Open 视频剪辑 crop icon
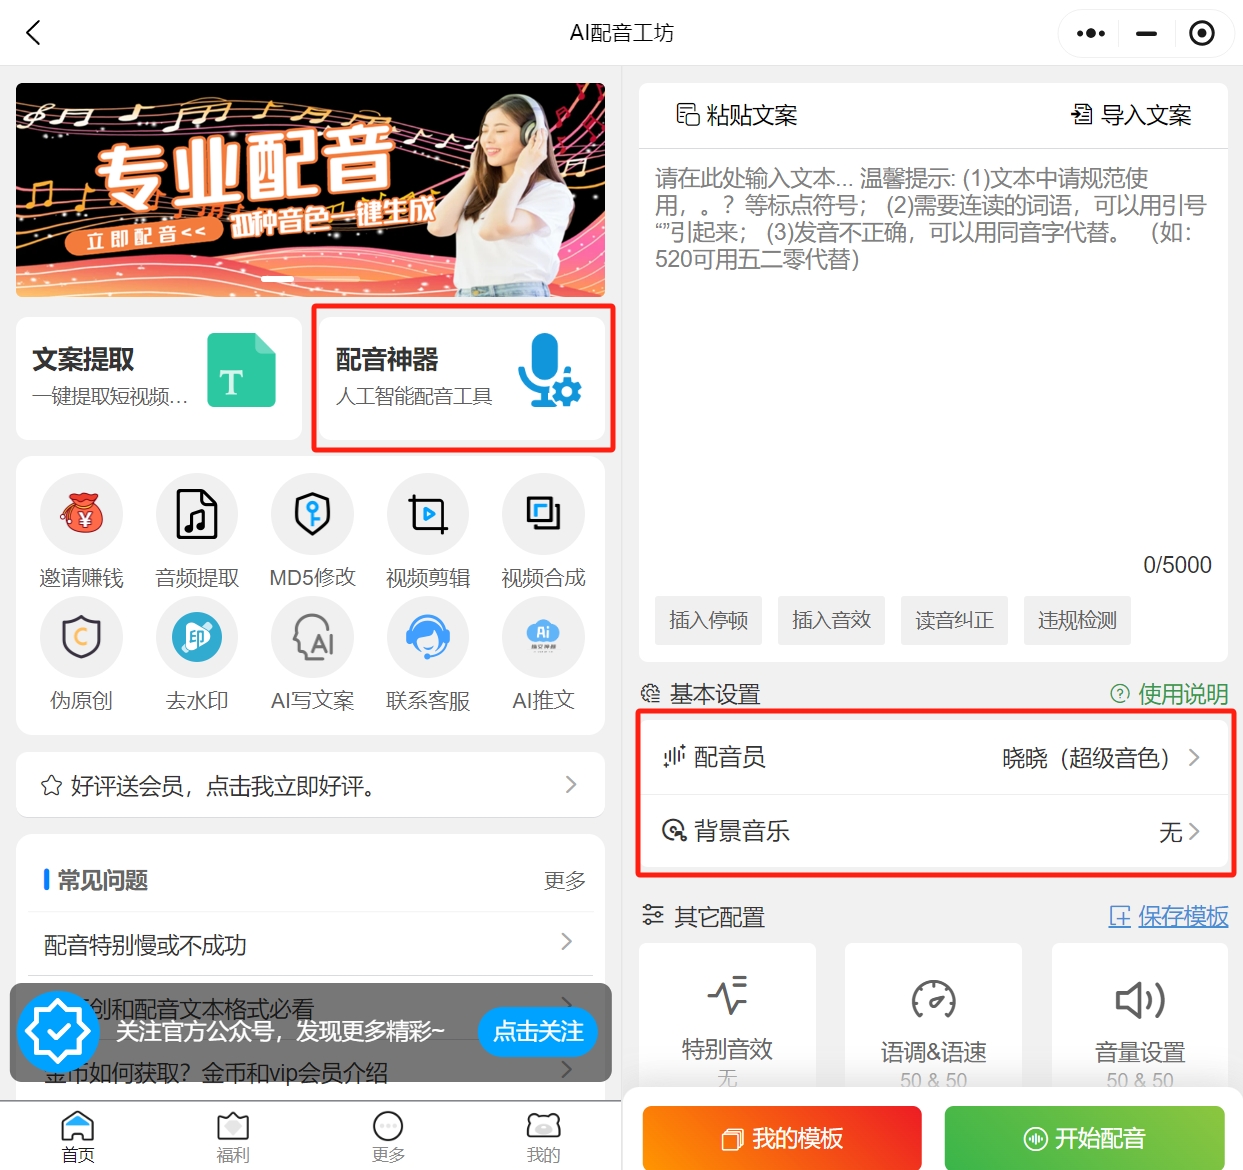The image size is (1243, 1170). tap(428, 514)
